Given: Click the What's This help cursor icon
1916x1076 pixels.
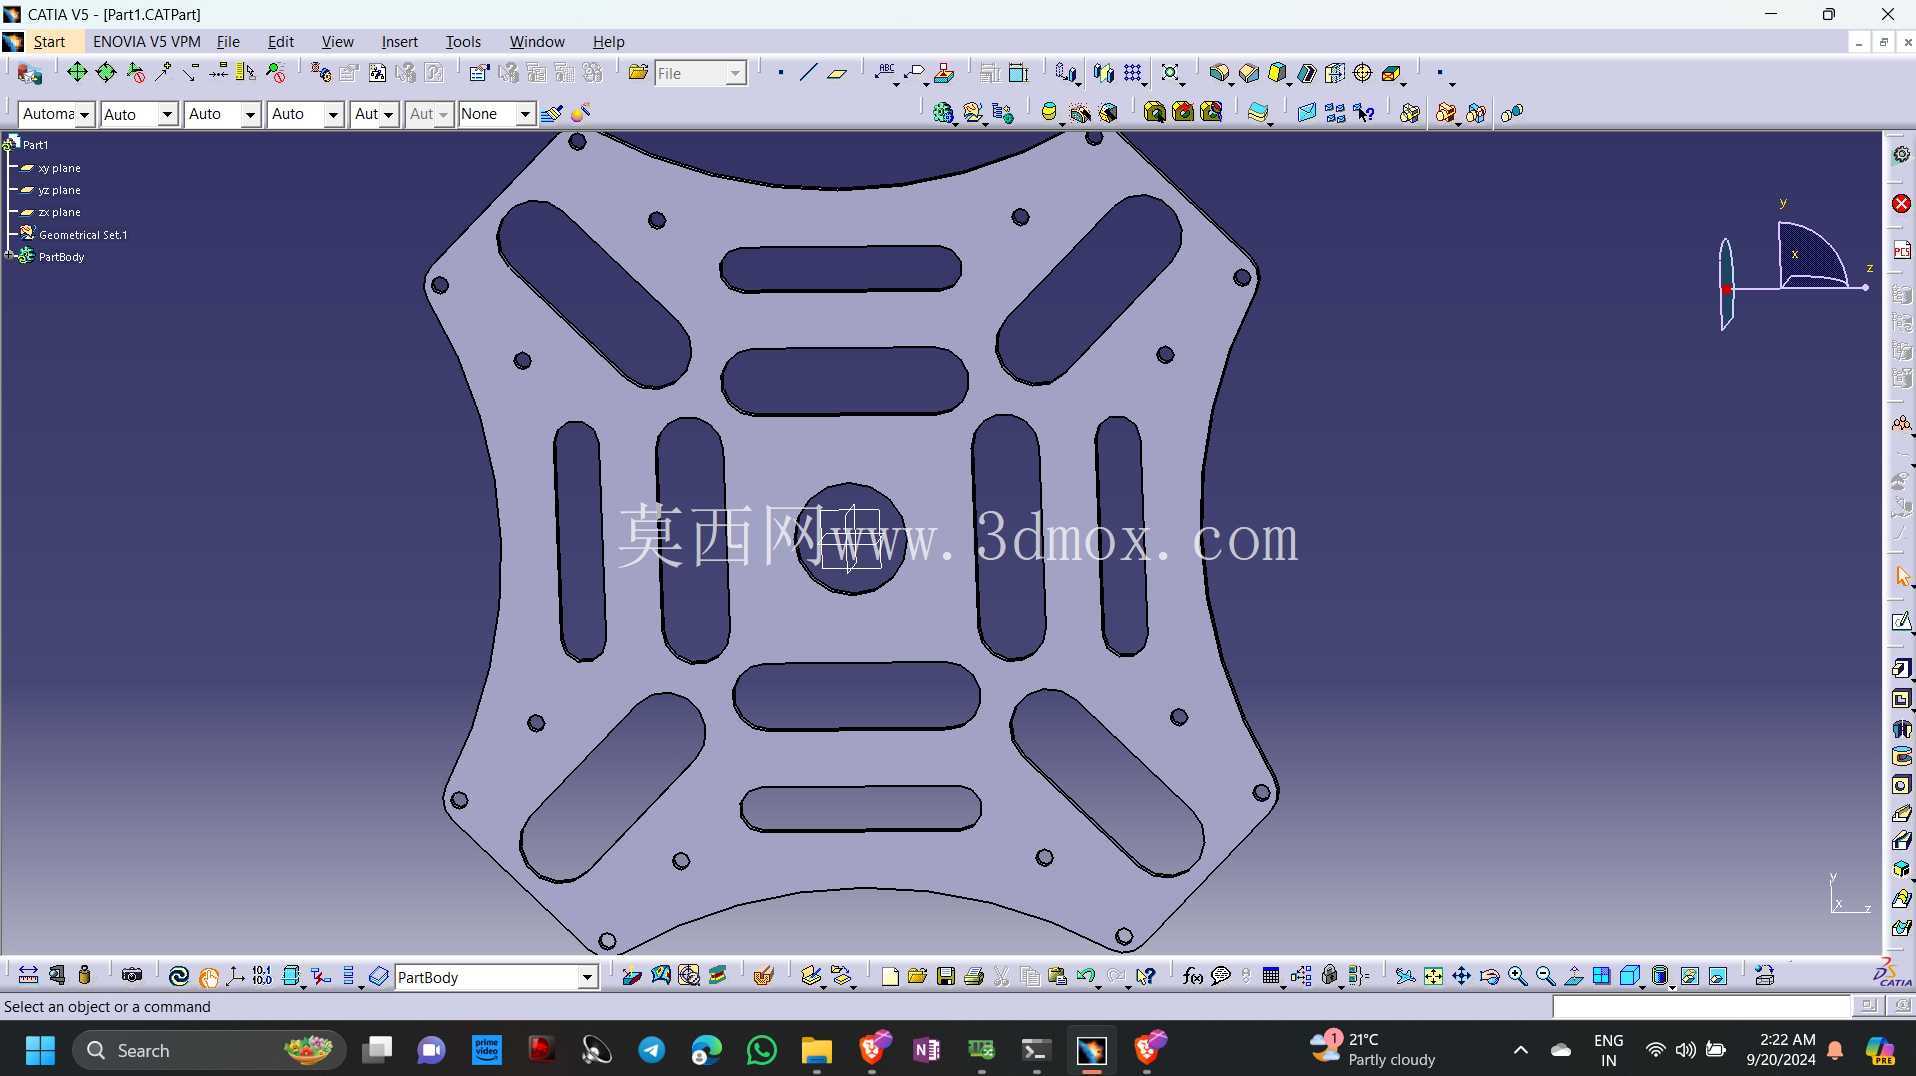Looking at the screenshot, I should click(1146, 976).
